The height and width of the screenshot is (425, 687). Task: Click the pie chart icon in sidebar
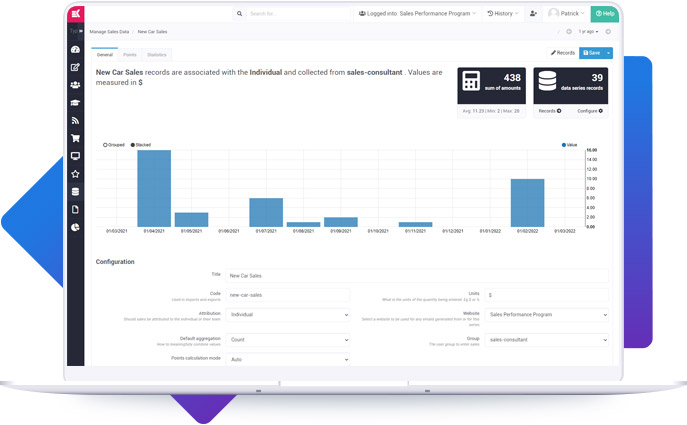coord(75,227)
